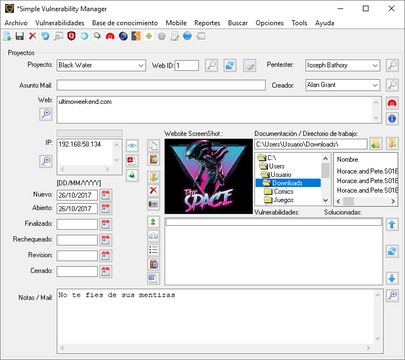Open the Buscar menu
The image size is (405, 360).
pos(238,23)
